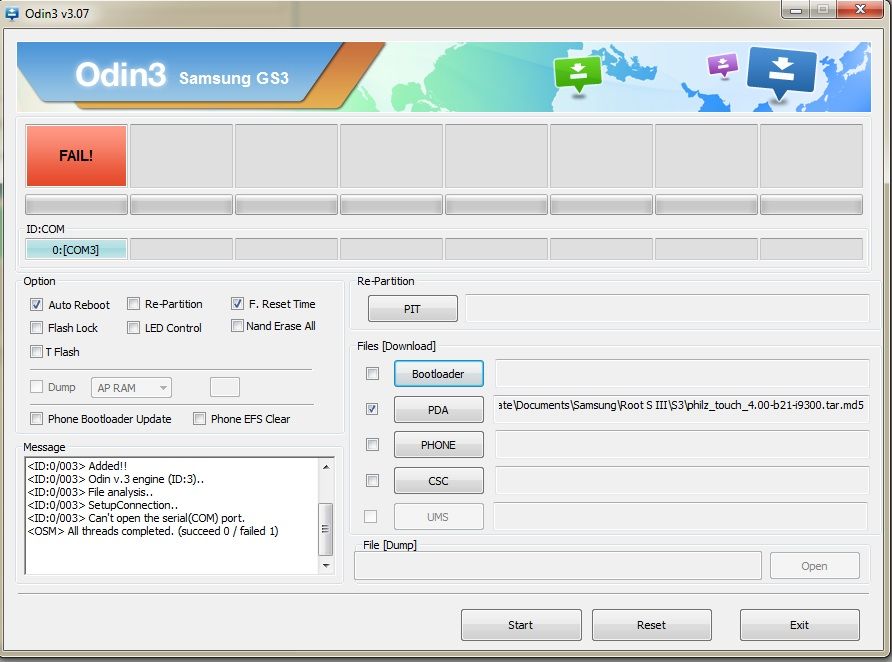Uncheck the Auto Reboot checkbox
This screenshot has height=662, width=892.
tap(37, 305)
